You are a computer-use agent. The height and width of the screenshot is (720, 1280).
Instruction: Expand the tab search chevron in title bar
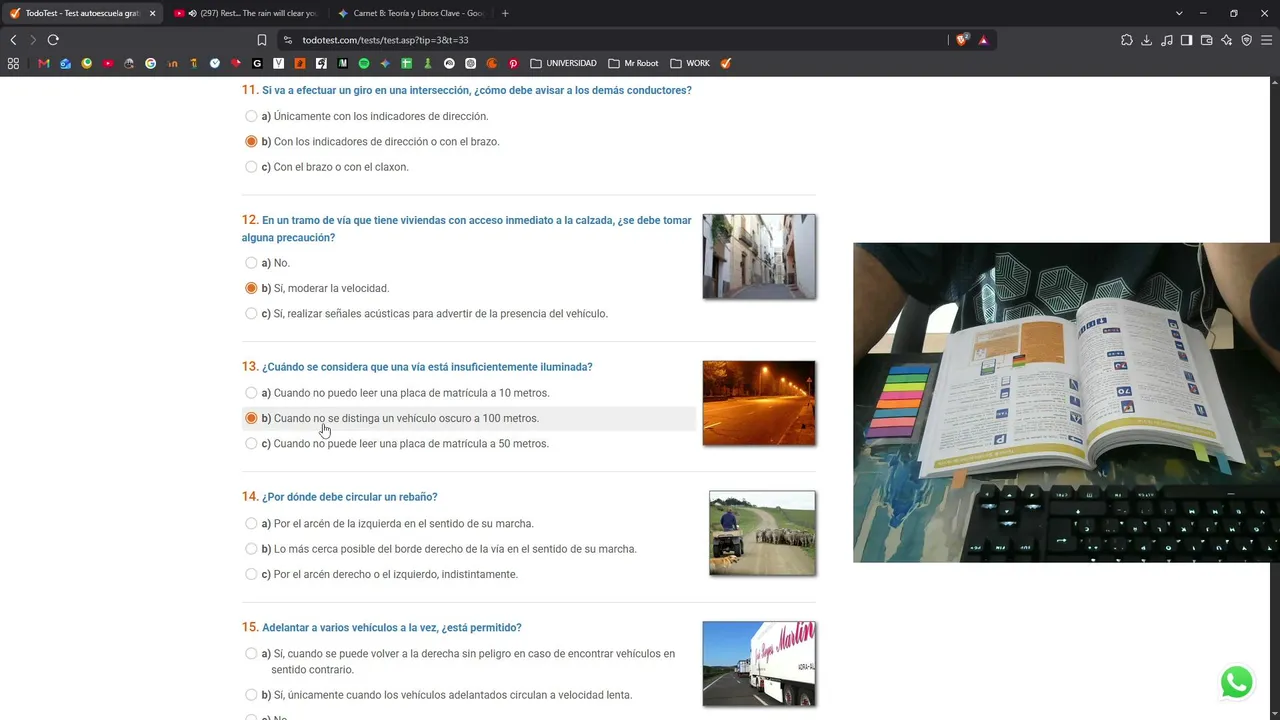point(1179,13)
